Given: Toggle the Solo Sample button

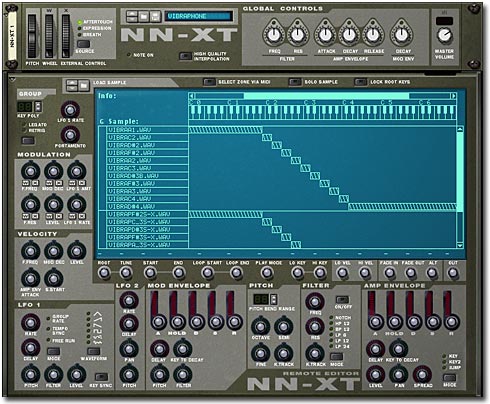Looking at the screenshot, I should point(295,82).
